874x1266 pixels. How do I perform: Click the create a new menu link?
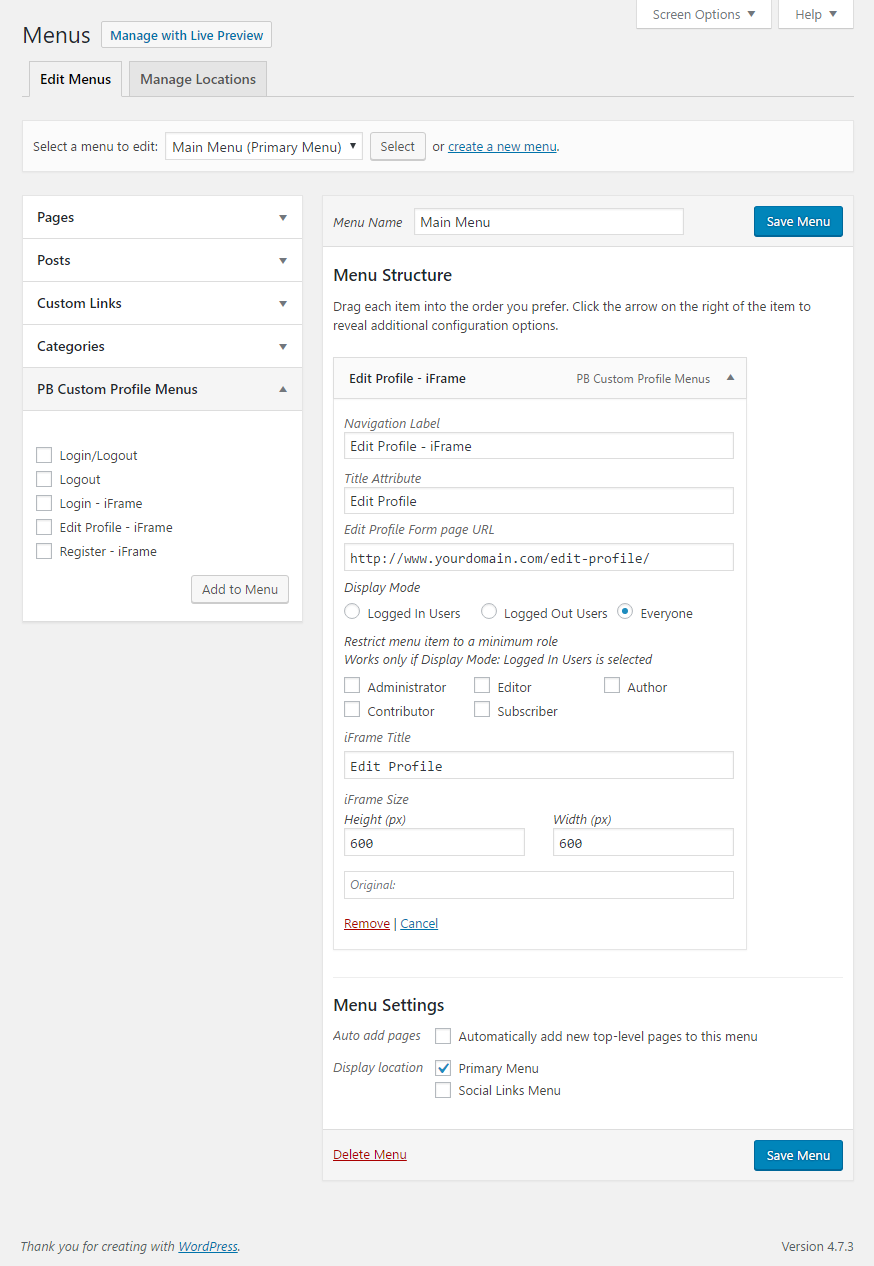(502, 146)
